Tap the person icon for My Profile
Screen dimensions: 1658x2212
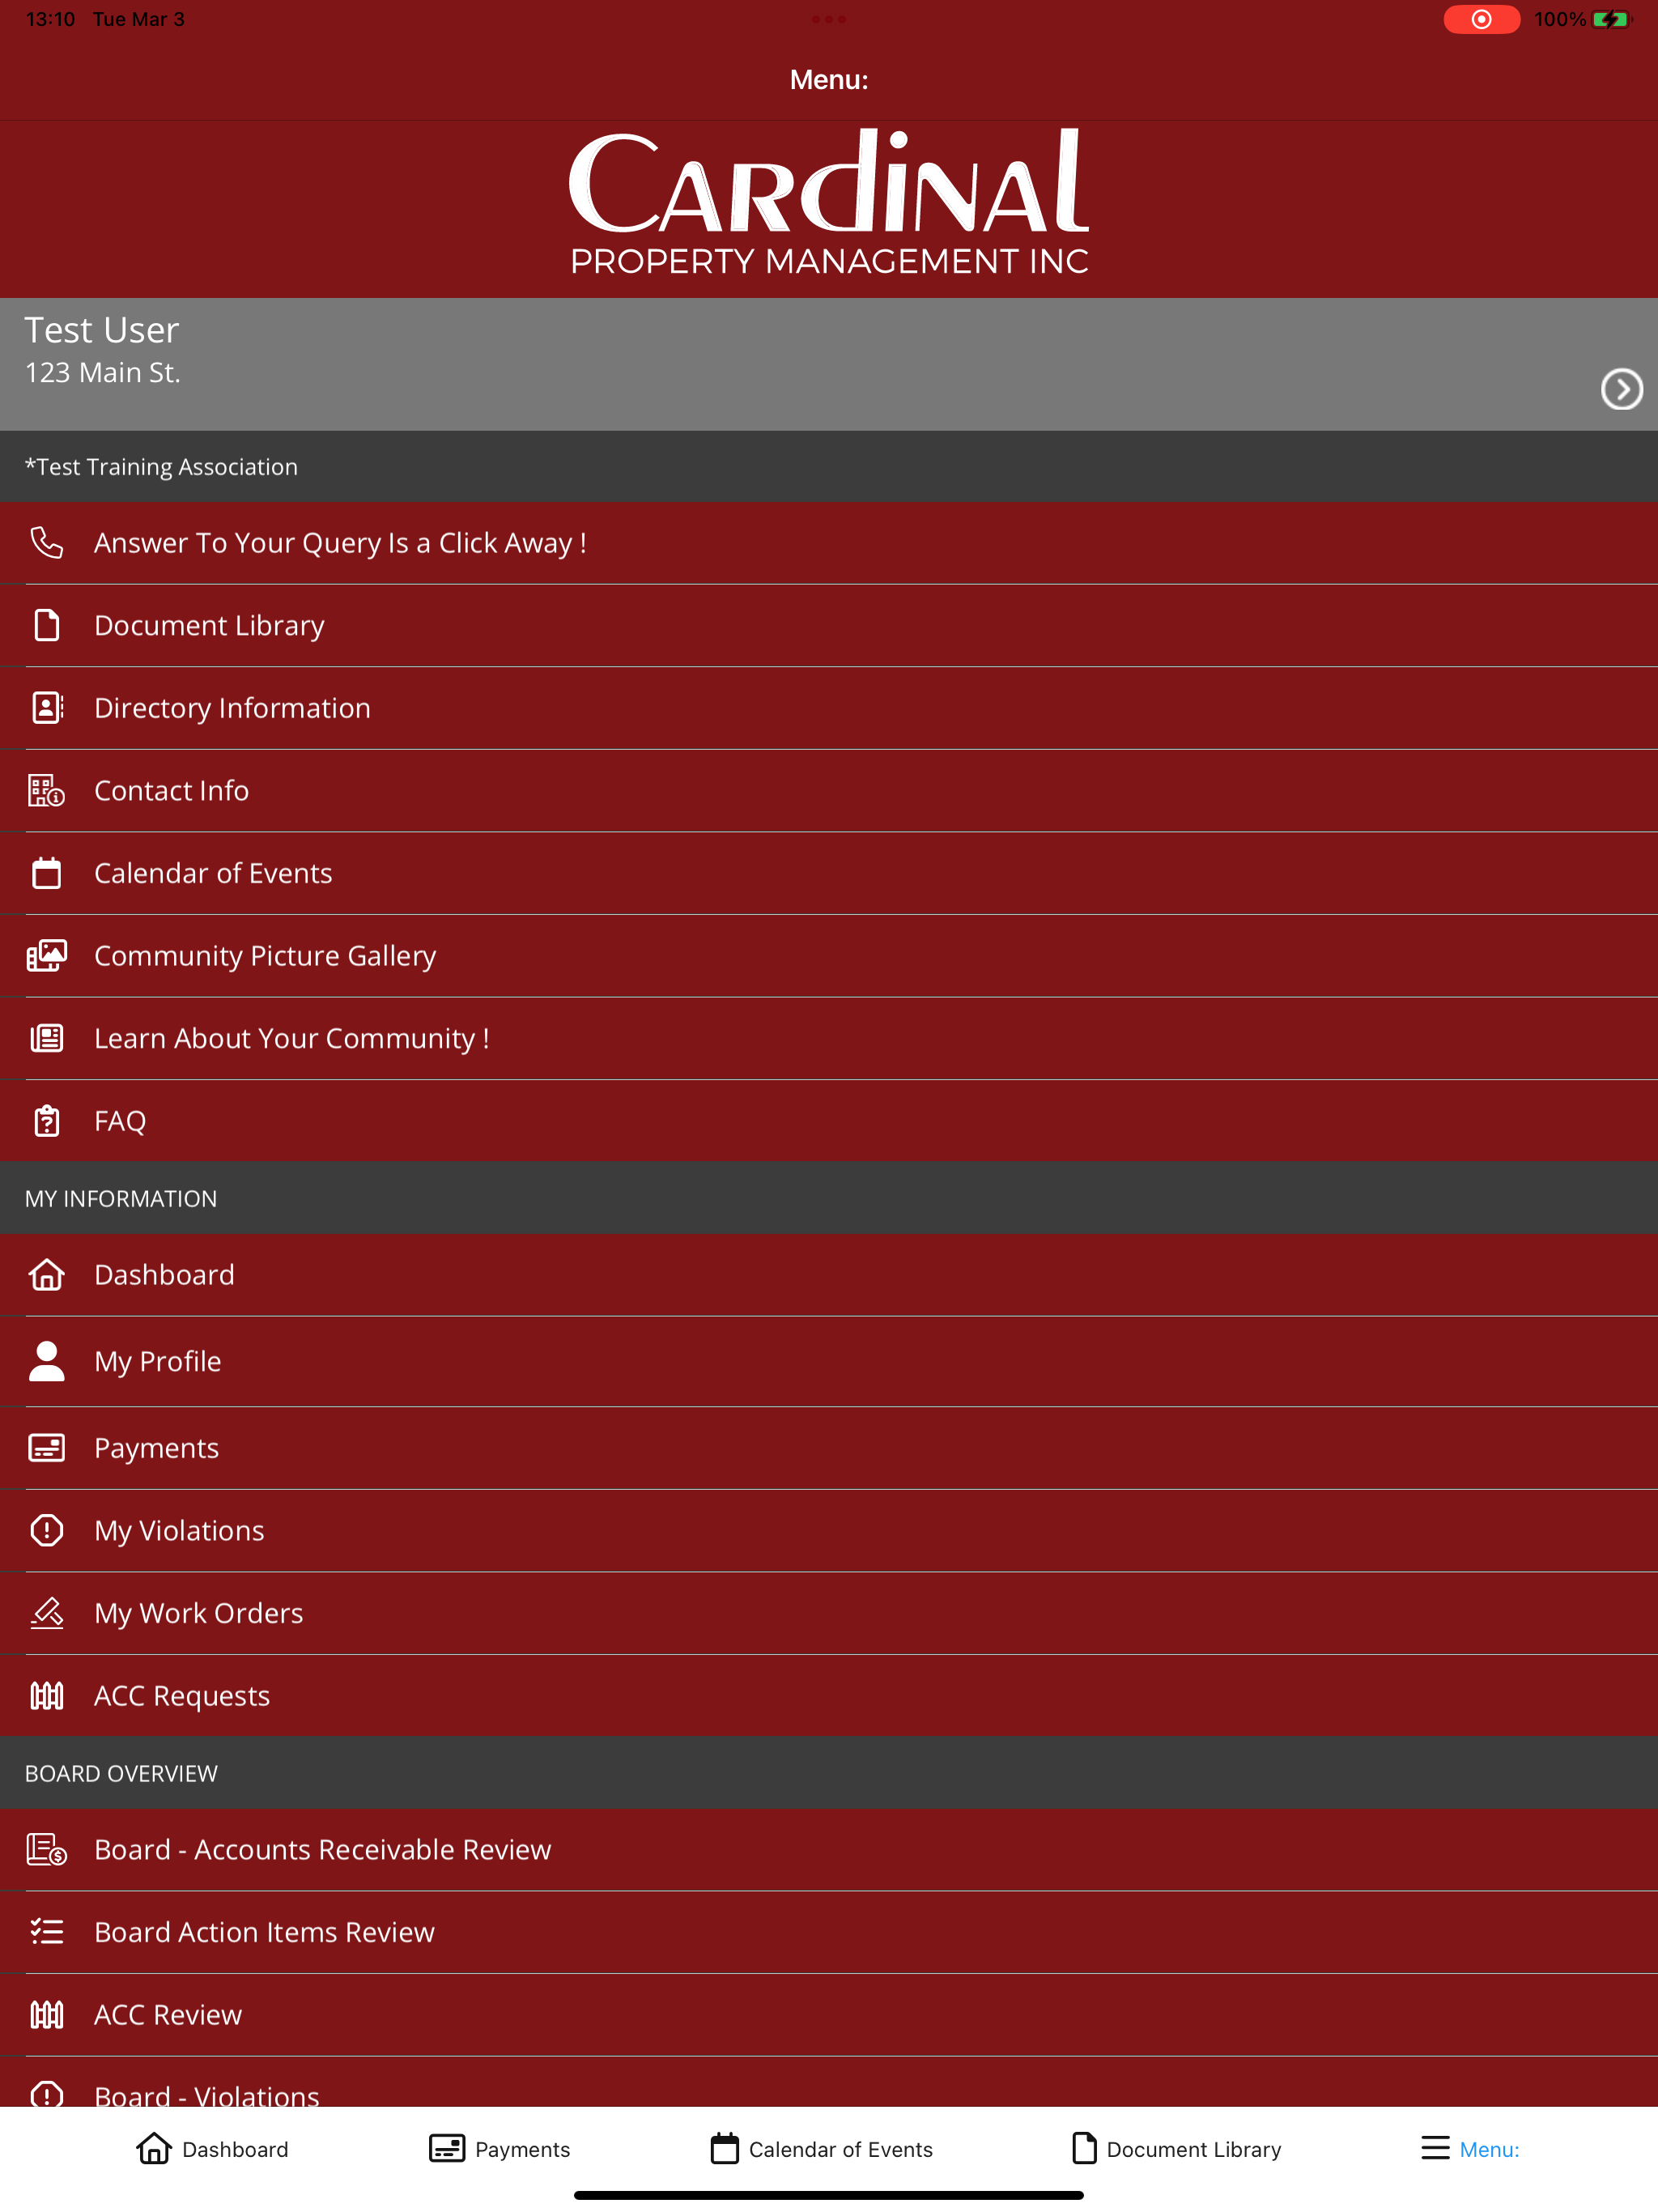tap(47, 1361)
